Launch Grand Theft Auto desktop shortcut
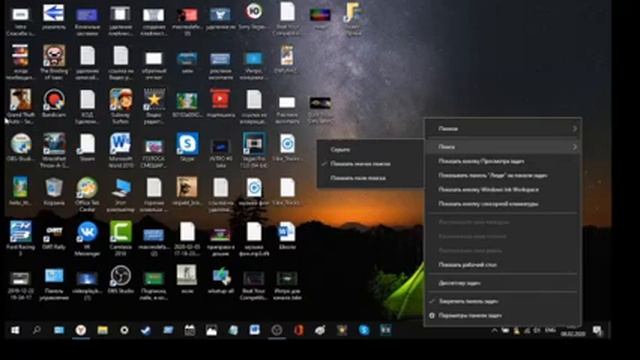This screenshot has width=640, height=360. pos(20,105)
